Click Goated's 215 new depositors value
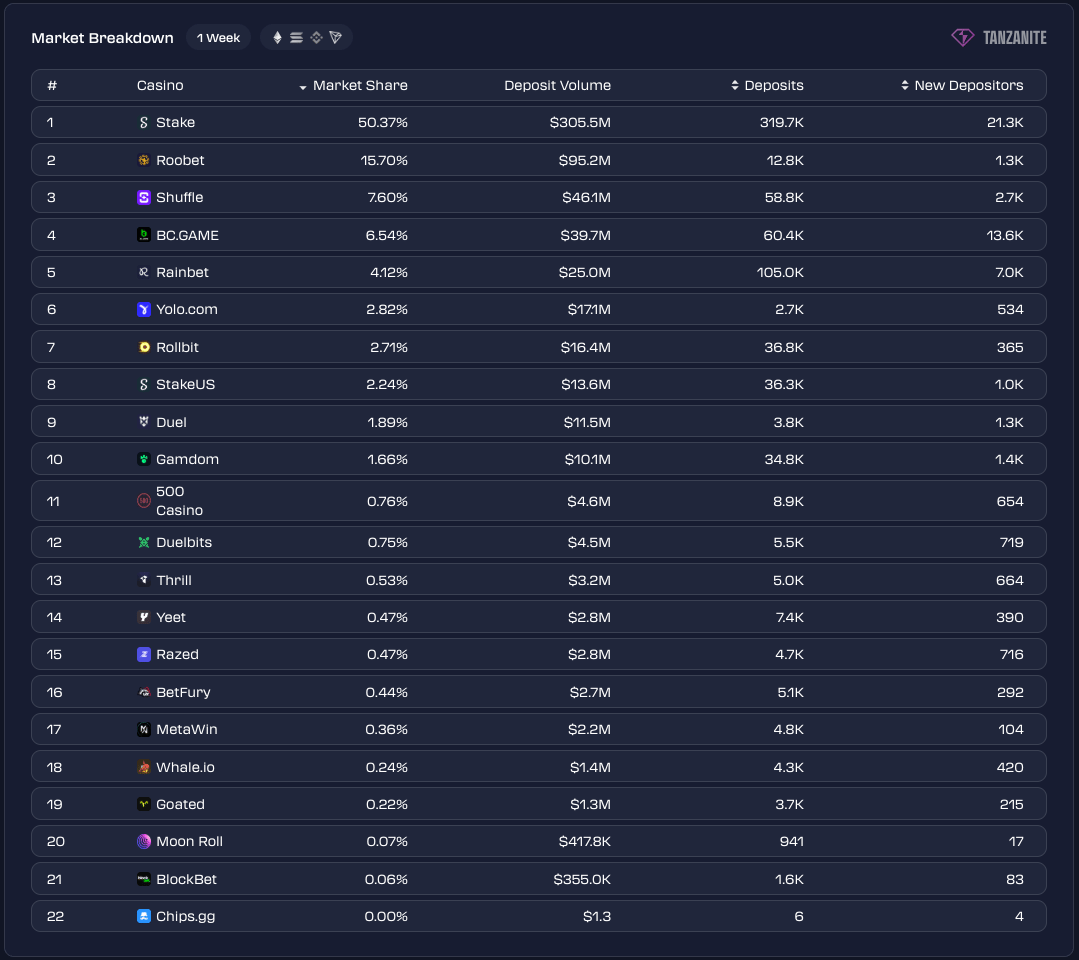The height and width of the screenshot is (960, 1079). pos(1011,804)
